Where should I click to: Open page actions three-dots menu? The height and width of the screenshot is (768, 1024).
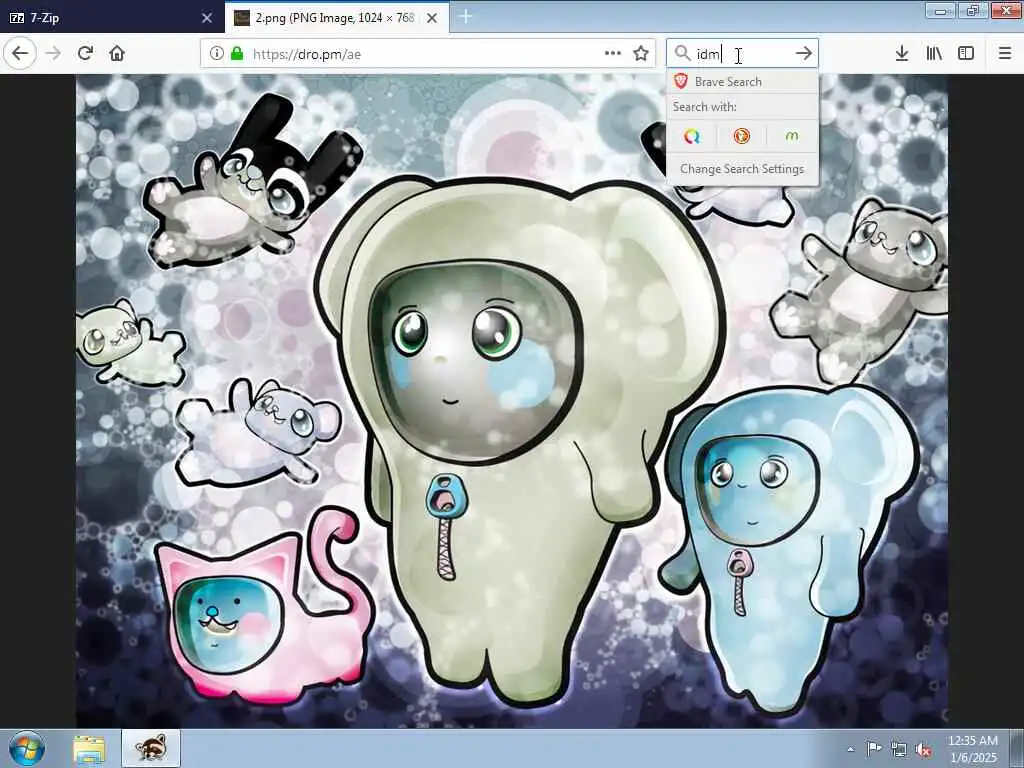[x=613, y=54]
